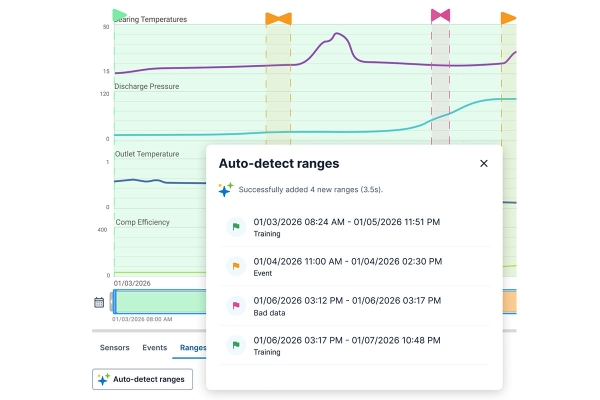Screen dimensions: 600x400
Task: Select the first orange bowtie event marker
Action: [x=278, y=18]
